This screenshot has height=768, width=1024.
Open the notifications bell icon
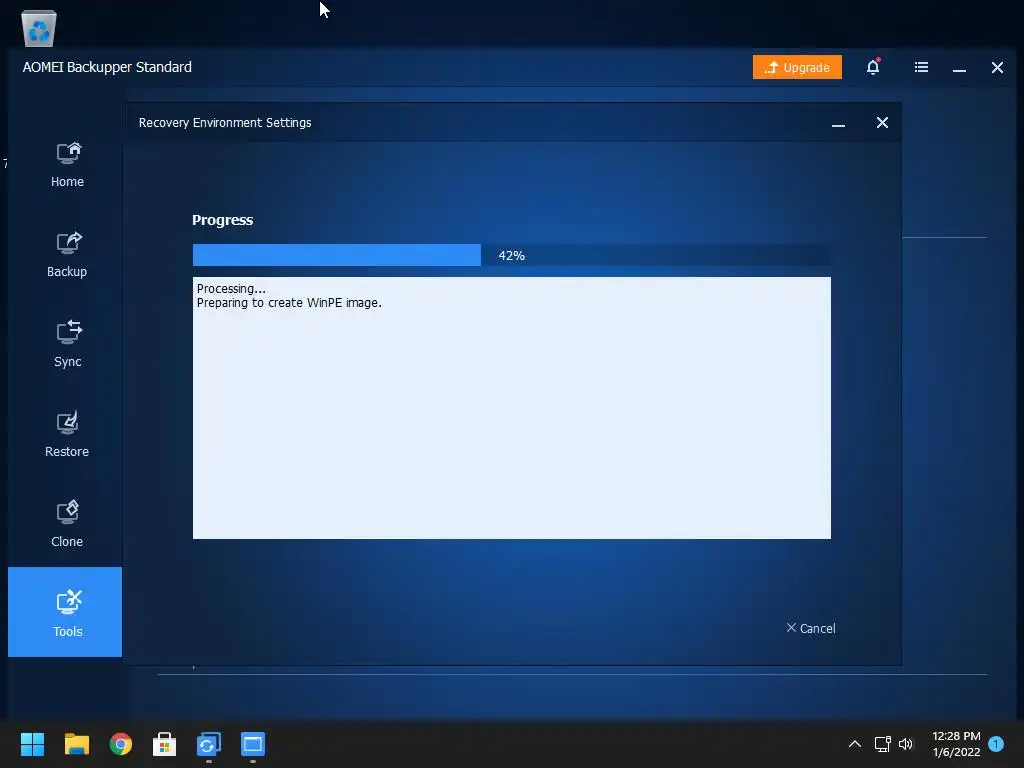(x=873, y=67)
